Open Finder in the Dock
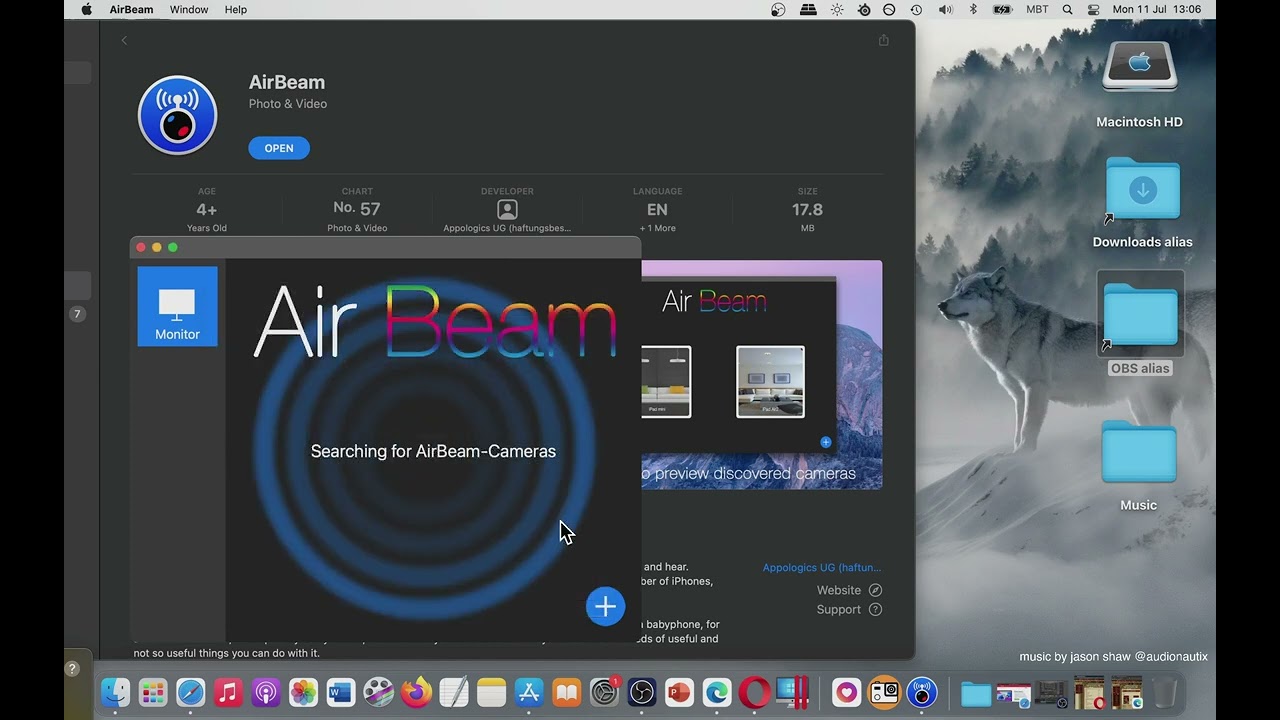This screenshot has width=1280, height=720. point(116,692)
